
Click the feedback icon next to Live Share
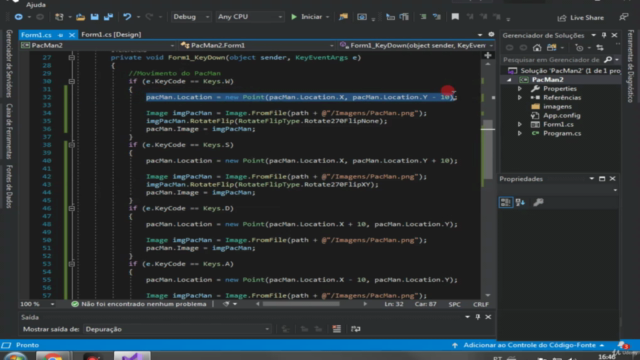[x=623, y=17]
